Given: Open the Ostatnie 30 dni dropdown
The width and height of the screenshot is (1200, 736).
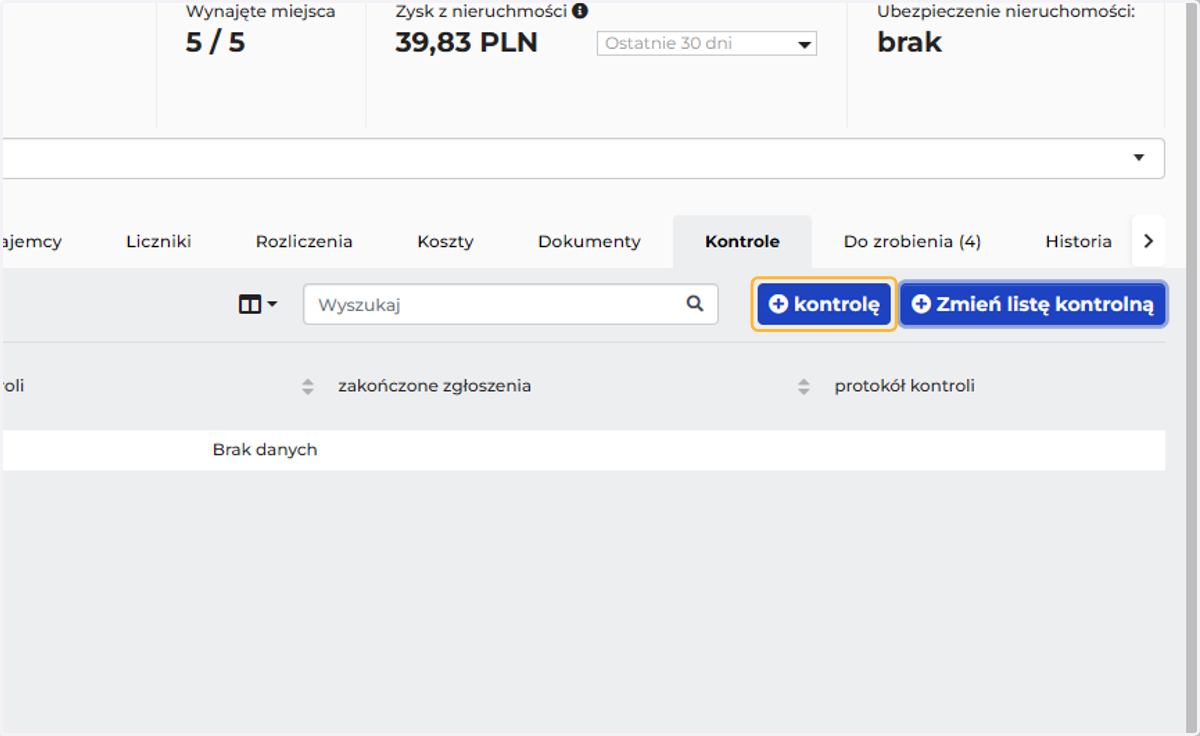Looking at the screenshot, I should tap(707, 44).
